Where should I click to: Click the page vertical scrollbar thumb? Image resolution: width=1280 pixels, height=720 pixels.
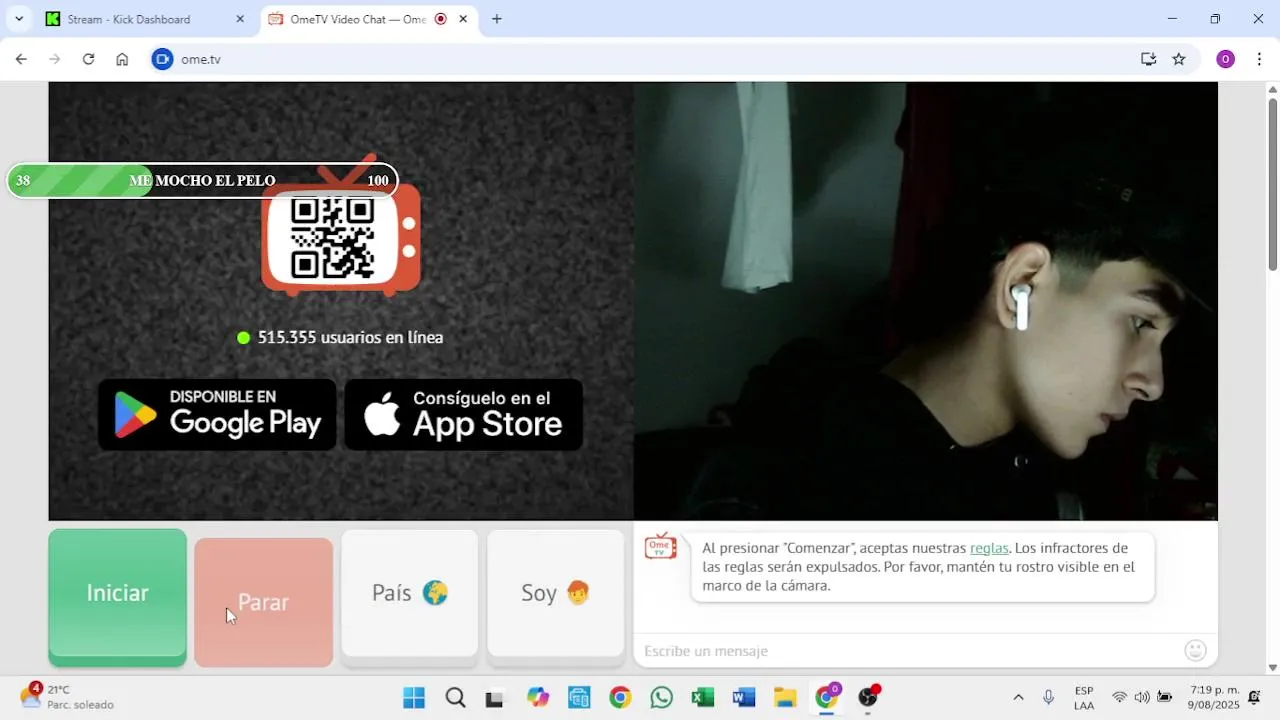(x=1272, y=183)
